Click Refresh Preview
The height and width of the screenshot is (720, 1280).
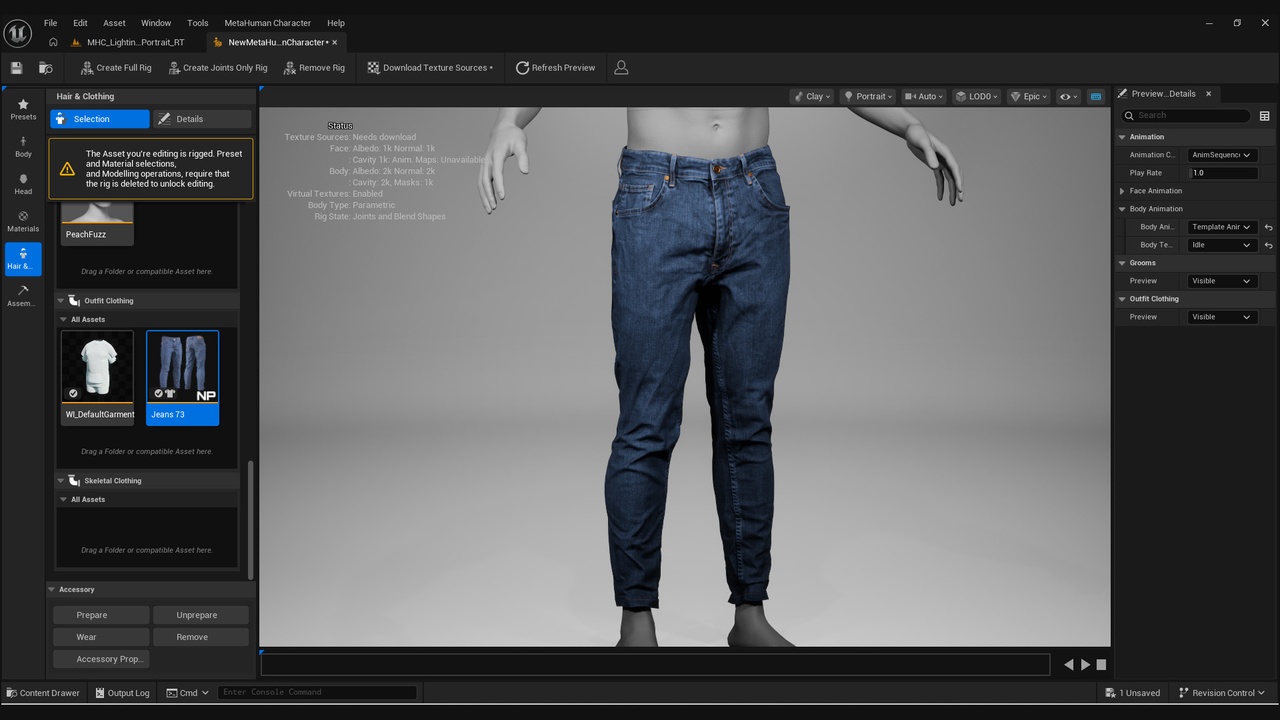point(556,68)
